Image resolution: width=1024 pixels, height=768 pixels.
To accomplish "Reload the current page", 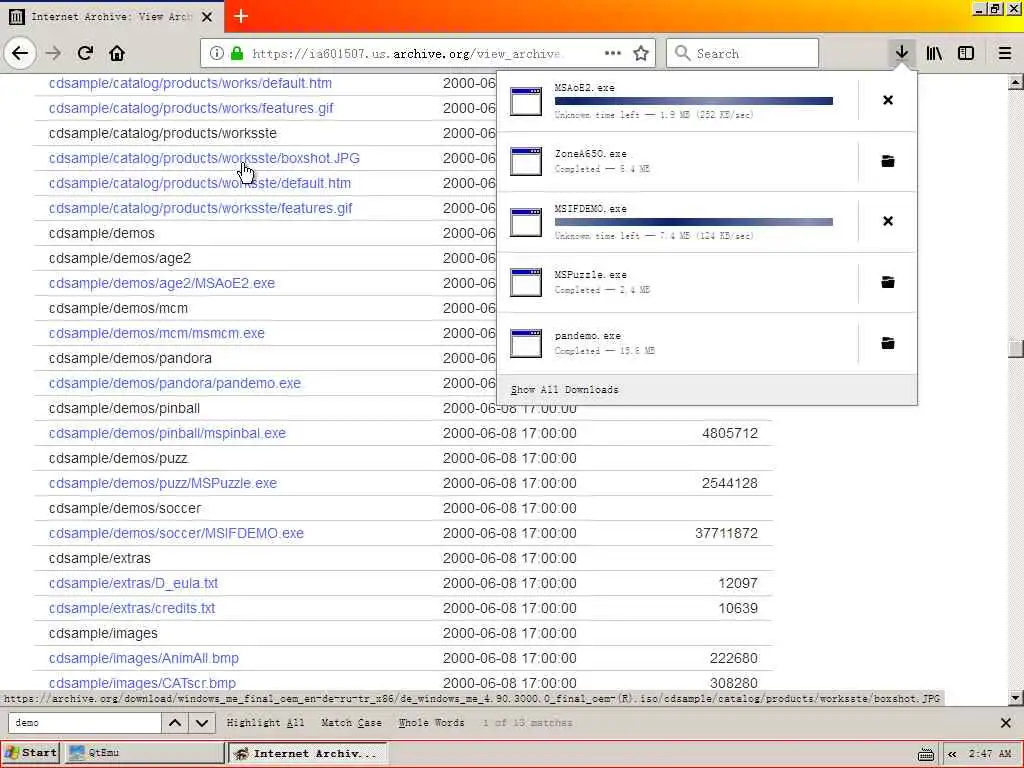I will [x=85, y=53].
